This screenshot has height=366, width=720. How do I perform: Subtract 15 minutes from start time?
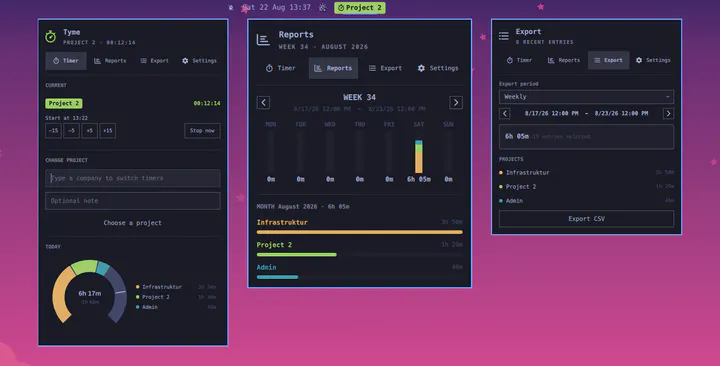tap(53, 130)
